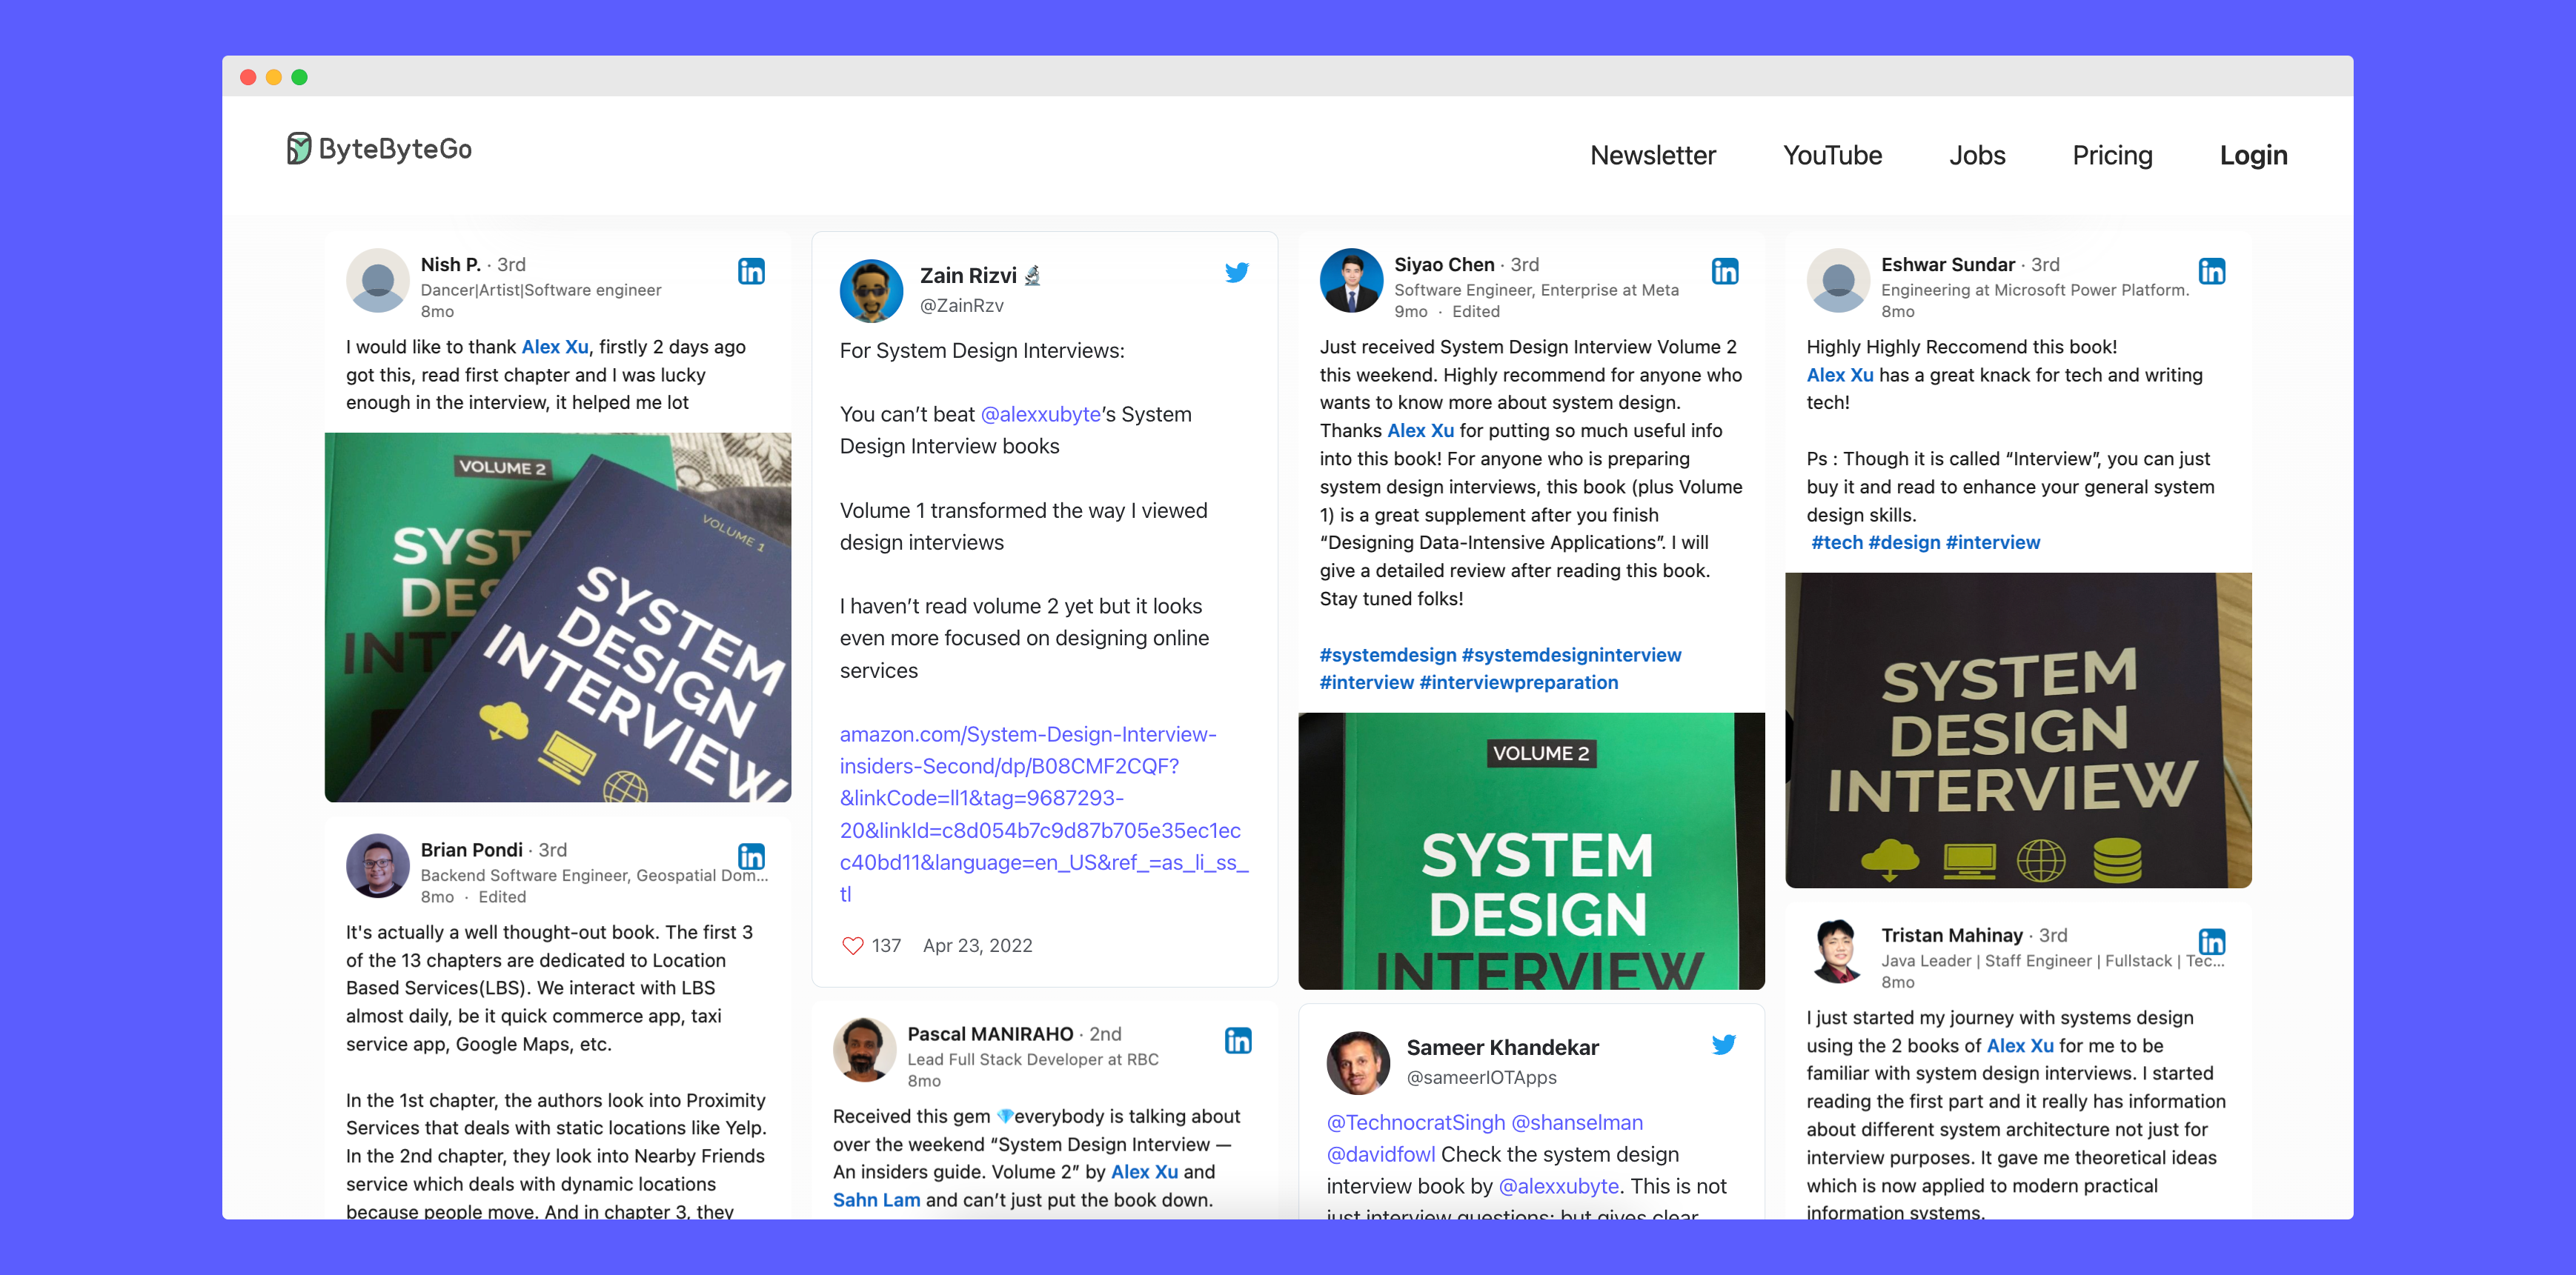This screenshot has height=1275, width=2576.
Task: Click #interviewpreparation hashtag
Action: tap(1519, 683)
